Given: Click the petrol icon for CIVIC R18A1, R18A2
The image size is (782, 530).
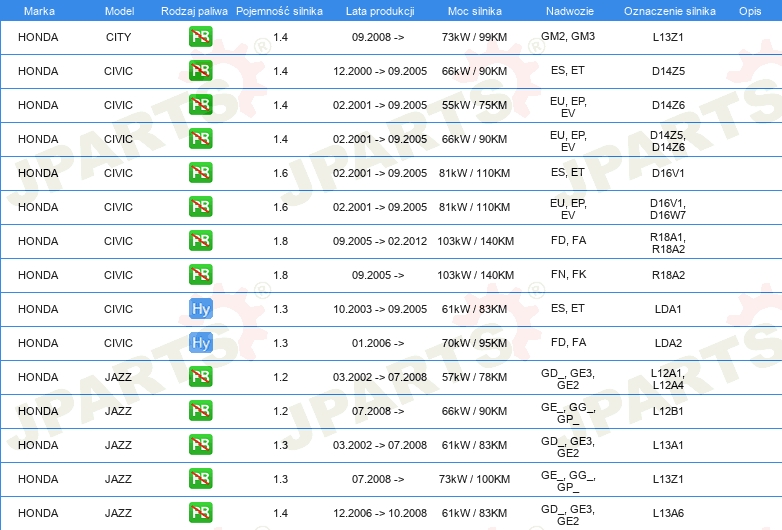Looking at the screenshot, I should pos(200,241).
